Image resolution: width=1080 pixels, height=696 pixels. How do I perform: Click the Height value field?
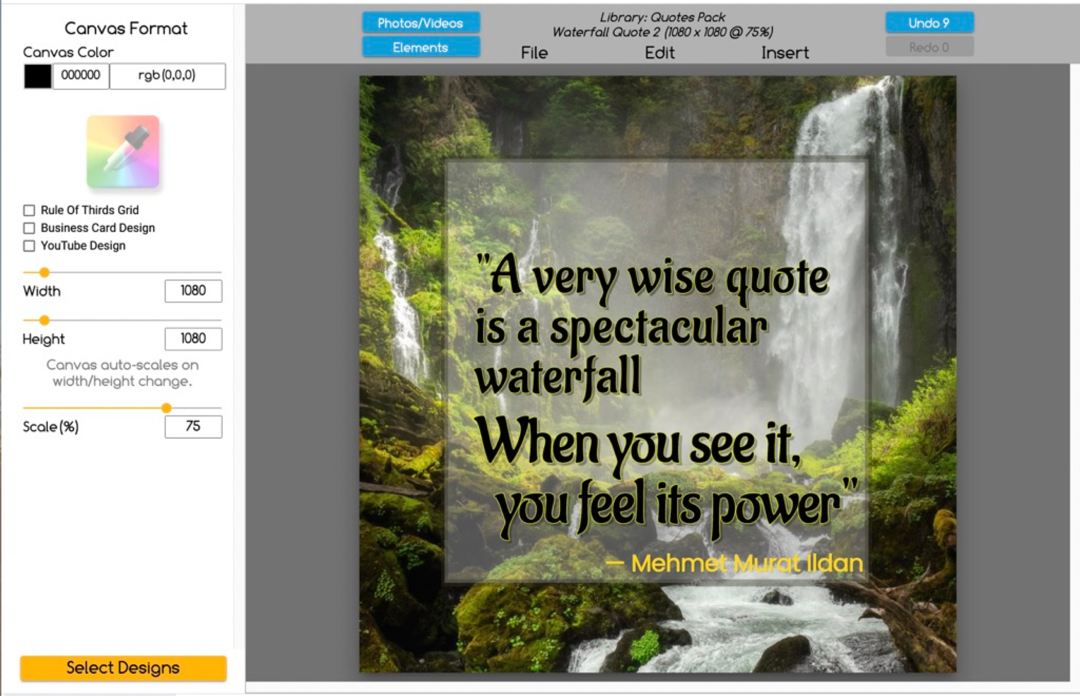(x=194, y=338)
